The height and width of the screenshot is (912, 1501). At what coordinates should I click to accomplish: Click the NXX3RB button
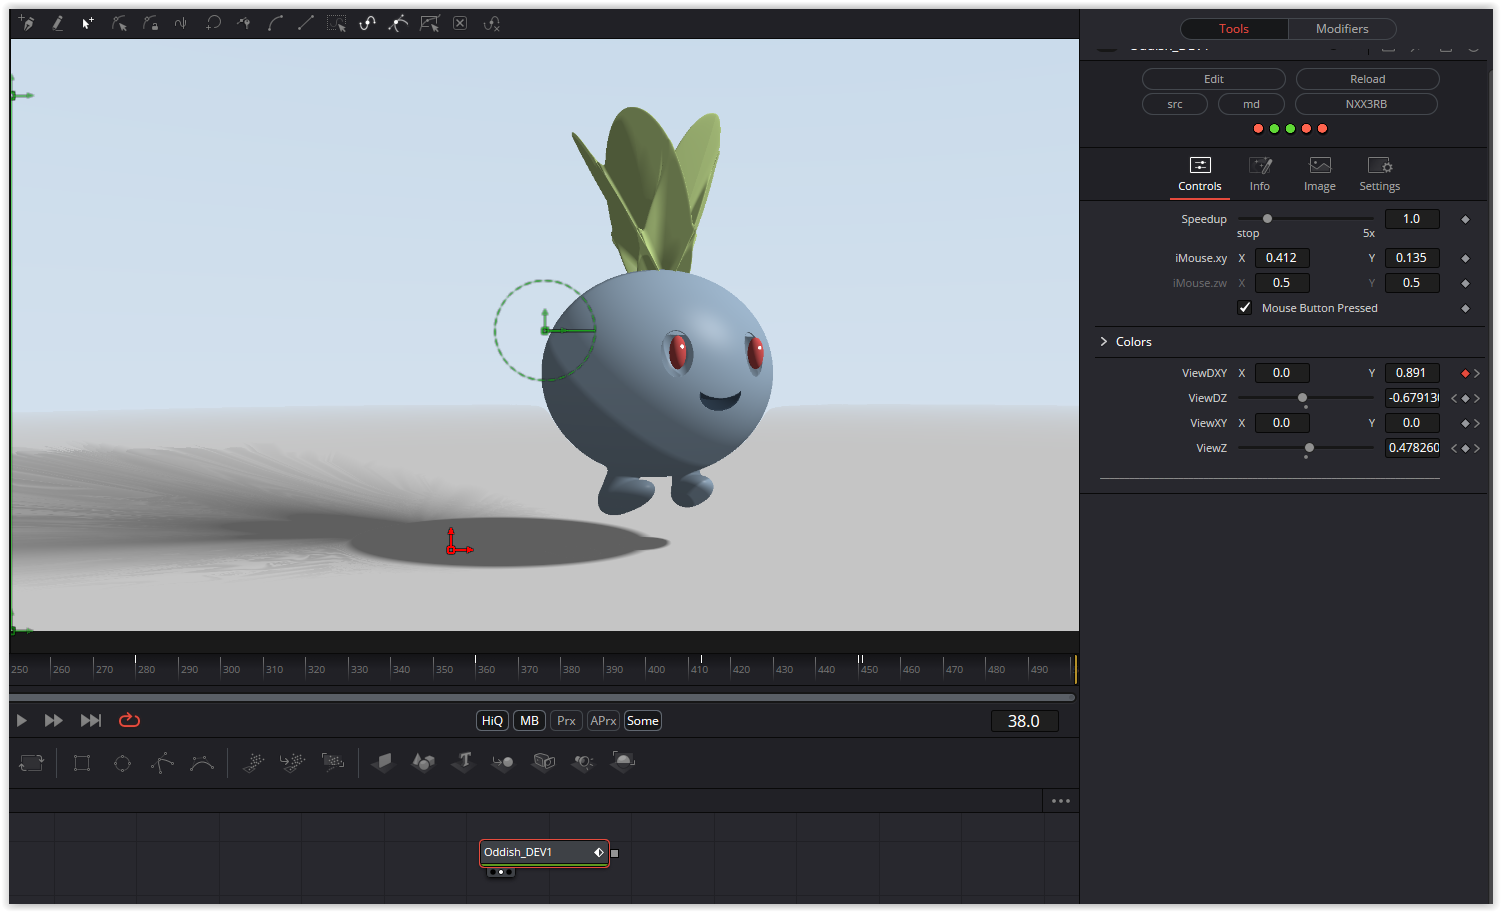(x=1366, y=104)
